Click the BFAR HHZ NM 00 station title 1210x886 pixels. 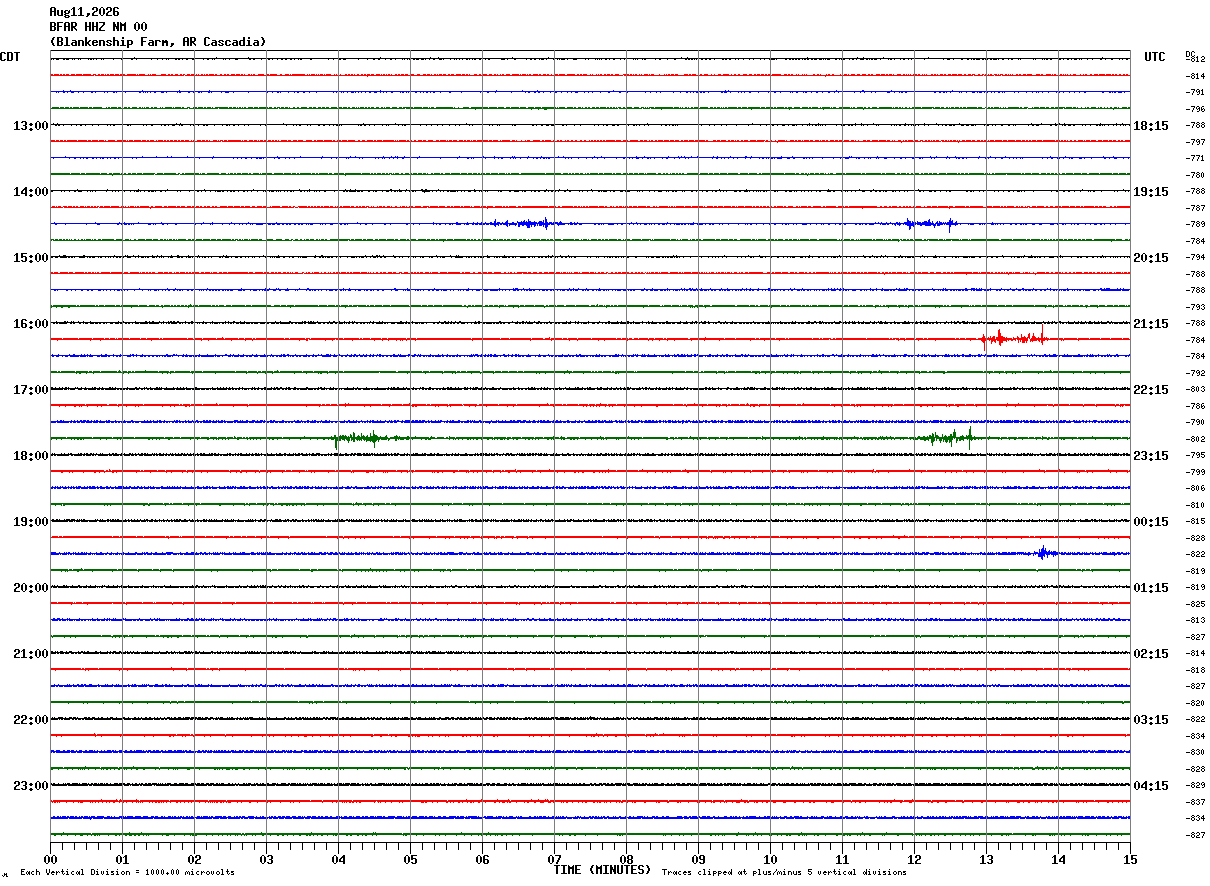coord(98,27)
